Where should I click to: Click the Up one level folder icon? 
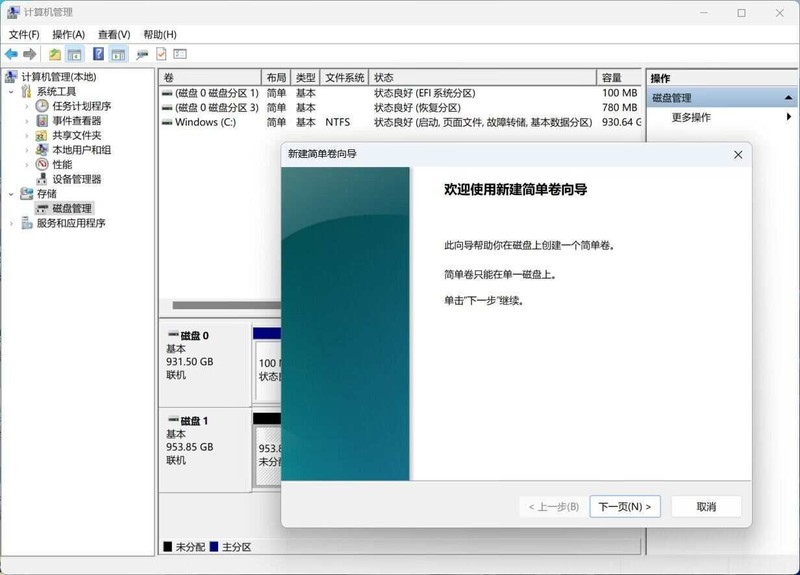pyautogui.click(x=55, y=54)
